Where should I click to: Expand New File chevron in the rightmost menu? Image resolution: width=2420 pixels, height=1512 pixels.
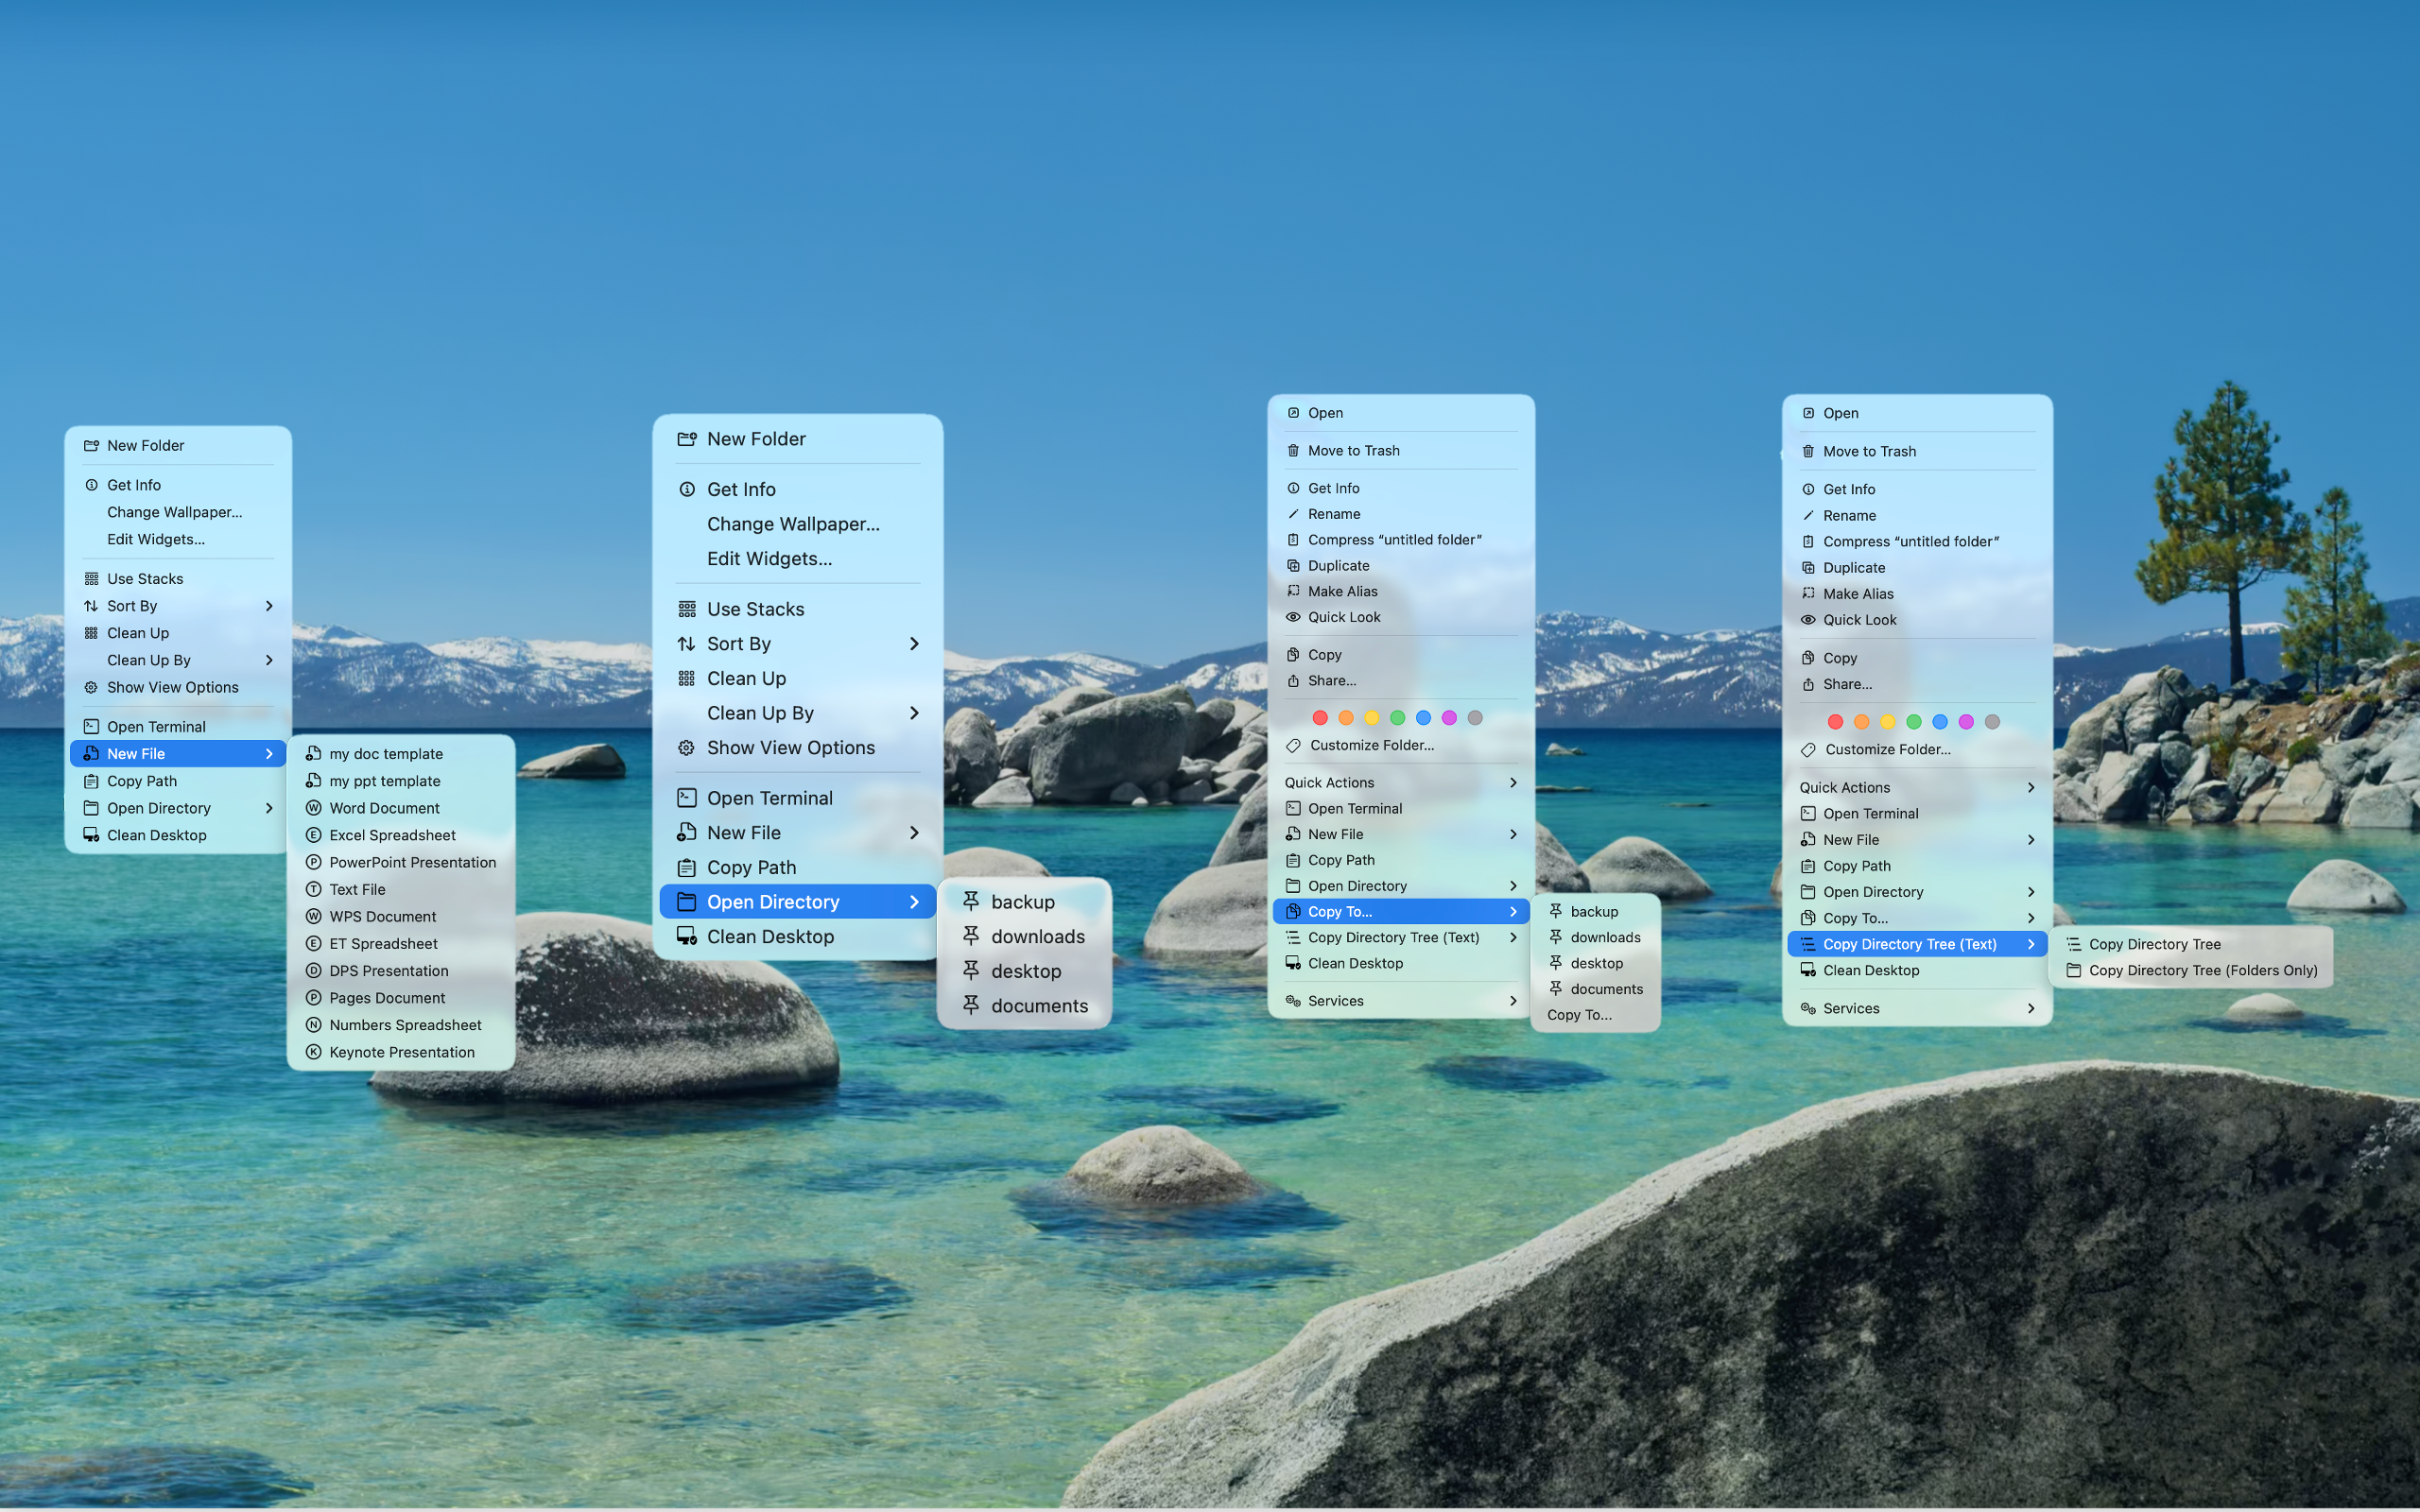2031,840
